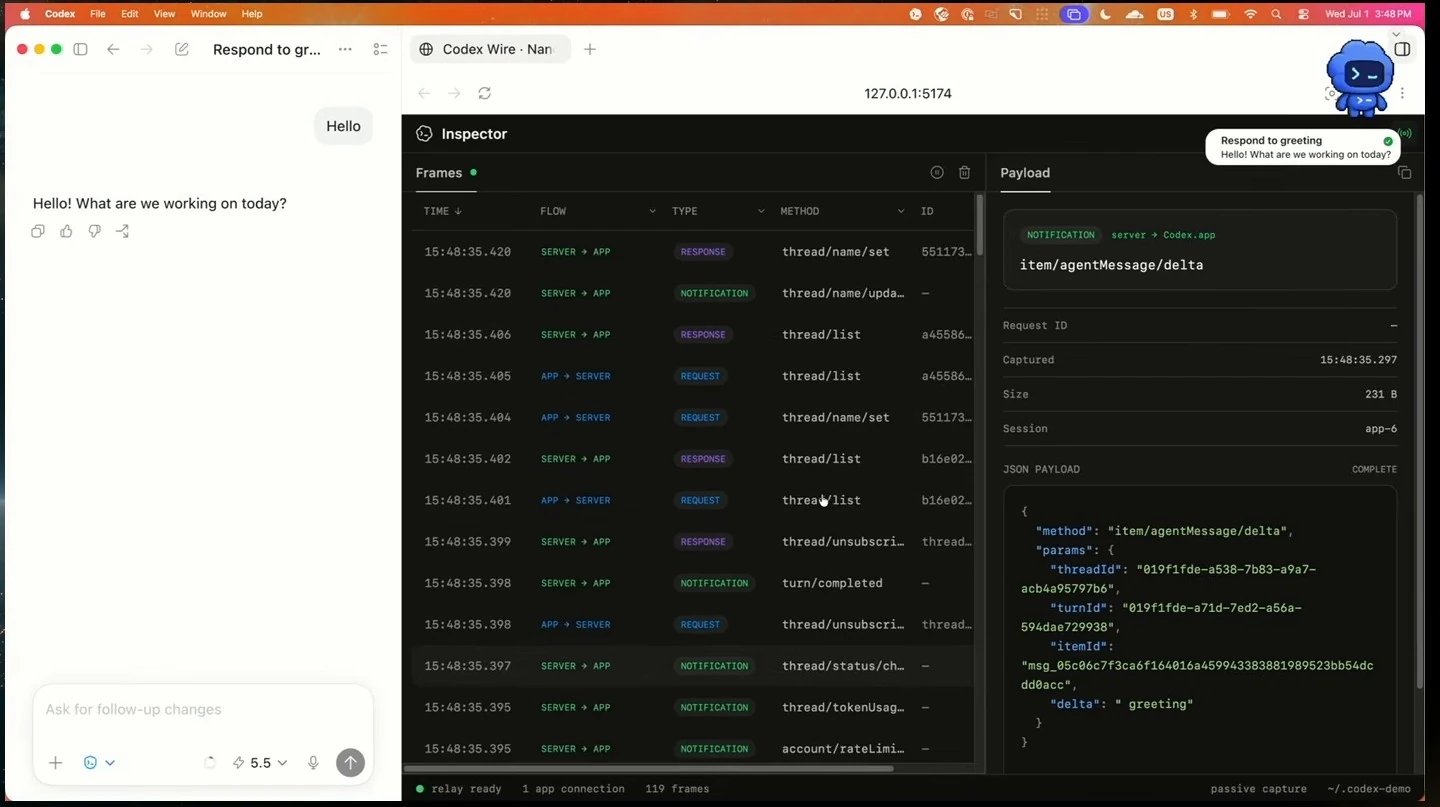
Task: Share the response with arrow icon
Action: (122, 231)
